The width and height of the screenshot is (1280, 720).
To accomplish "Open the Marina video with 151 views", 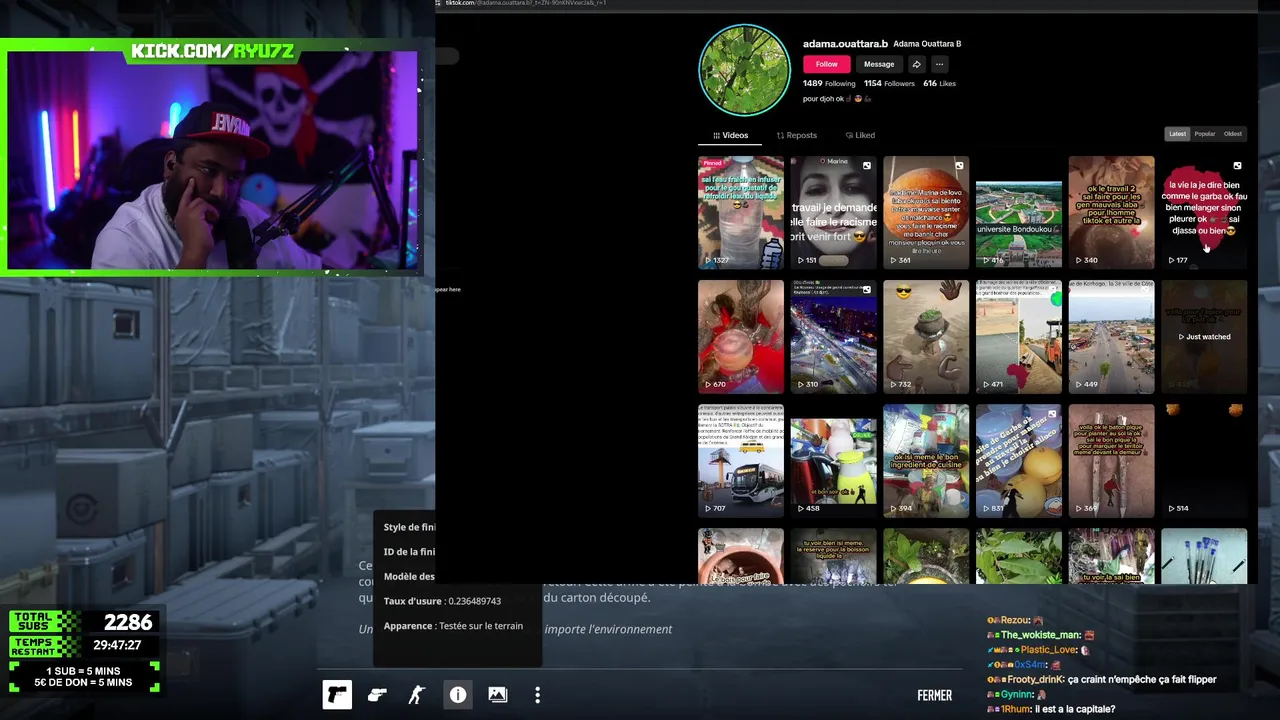I will pos(833,212).
